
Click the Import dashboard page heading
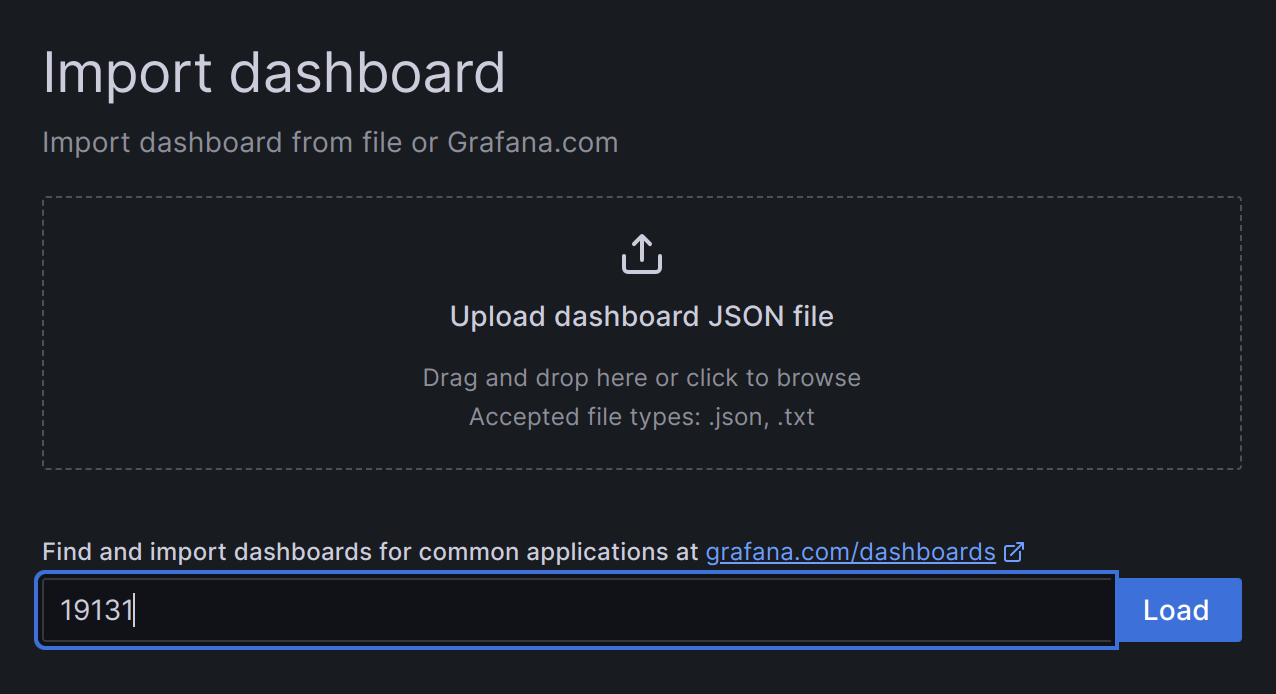tap(273, 71)
